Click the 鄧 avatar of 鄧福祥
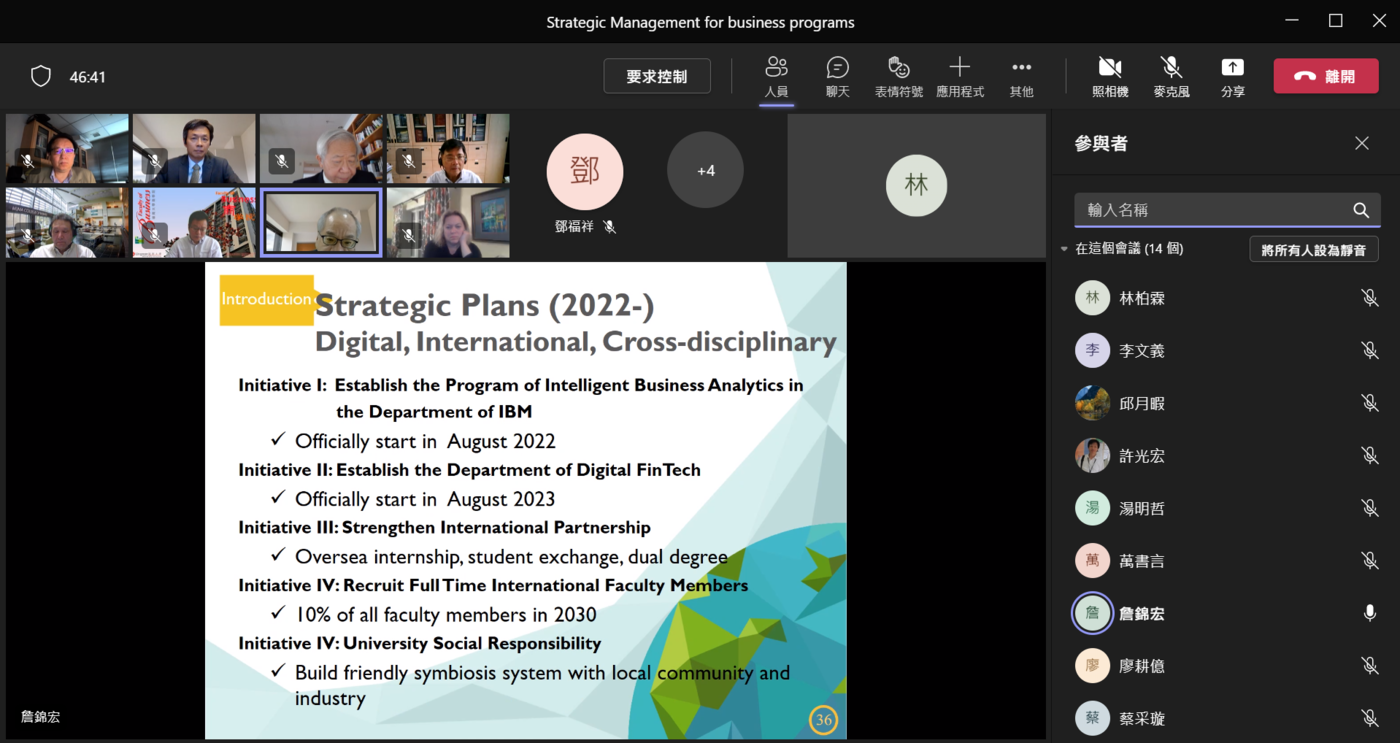 click(584, 171)
